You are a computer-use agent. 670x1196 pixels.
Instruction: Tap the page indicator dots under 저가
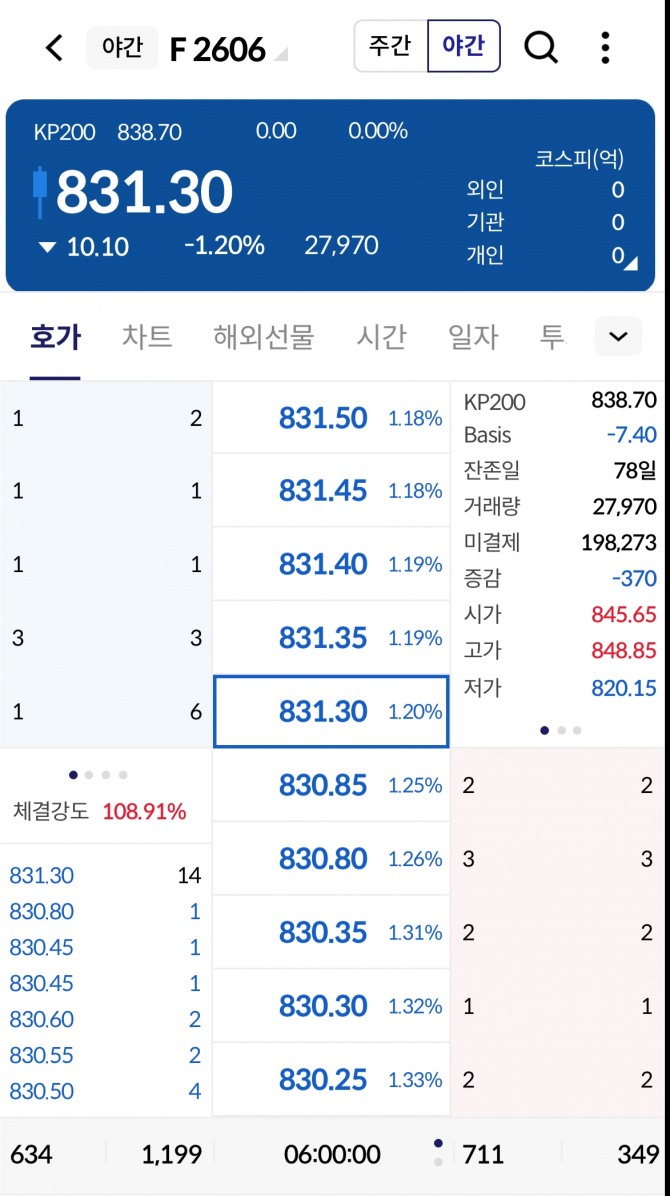(560, 730)
